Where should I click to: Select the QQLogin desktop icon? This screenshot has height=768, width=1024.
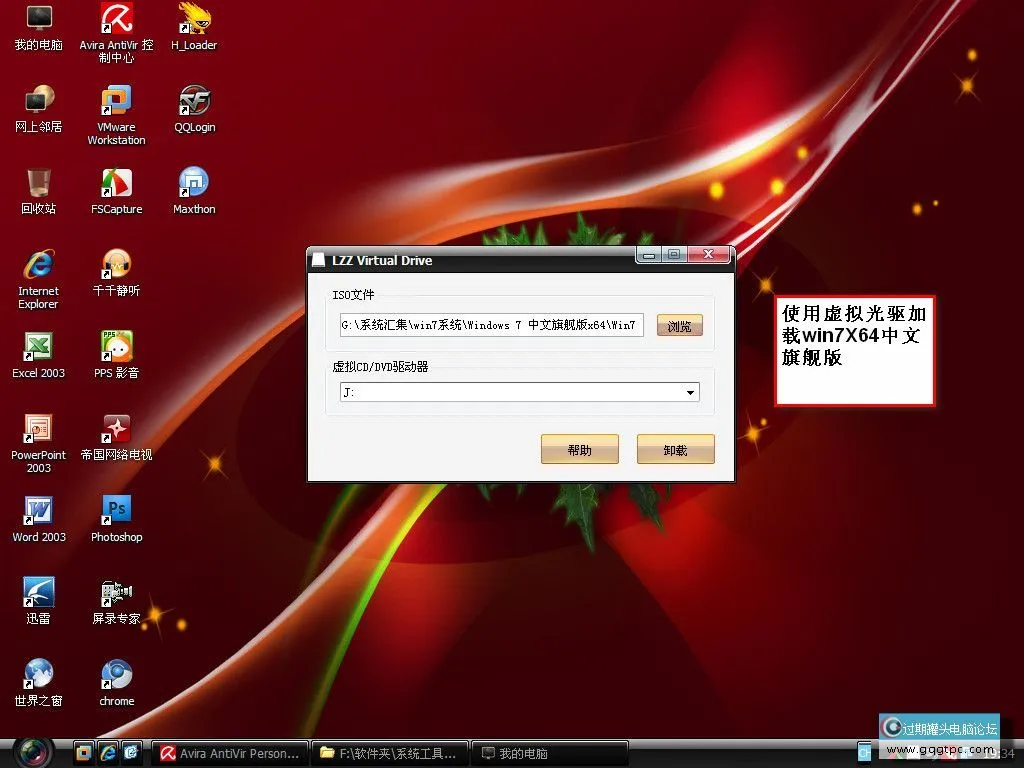194,102
